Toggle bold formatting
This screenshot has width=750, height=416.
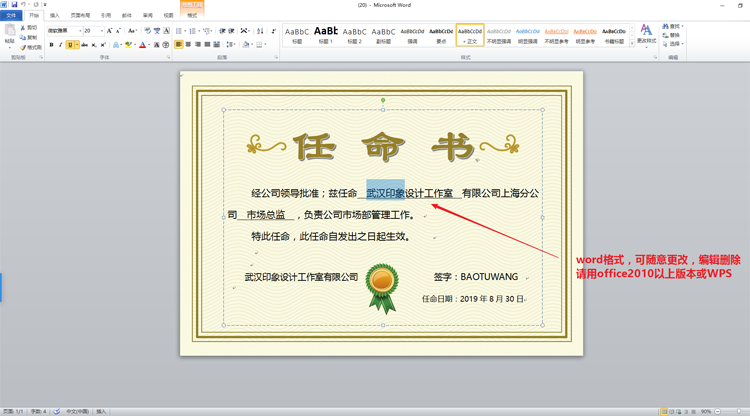pos(52,45)
